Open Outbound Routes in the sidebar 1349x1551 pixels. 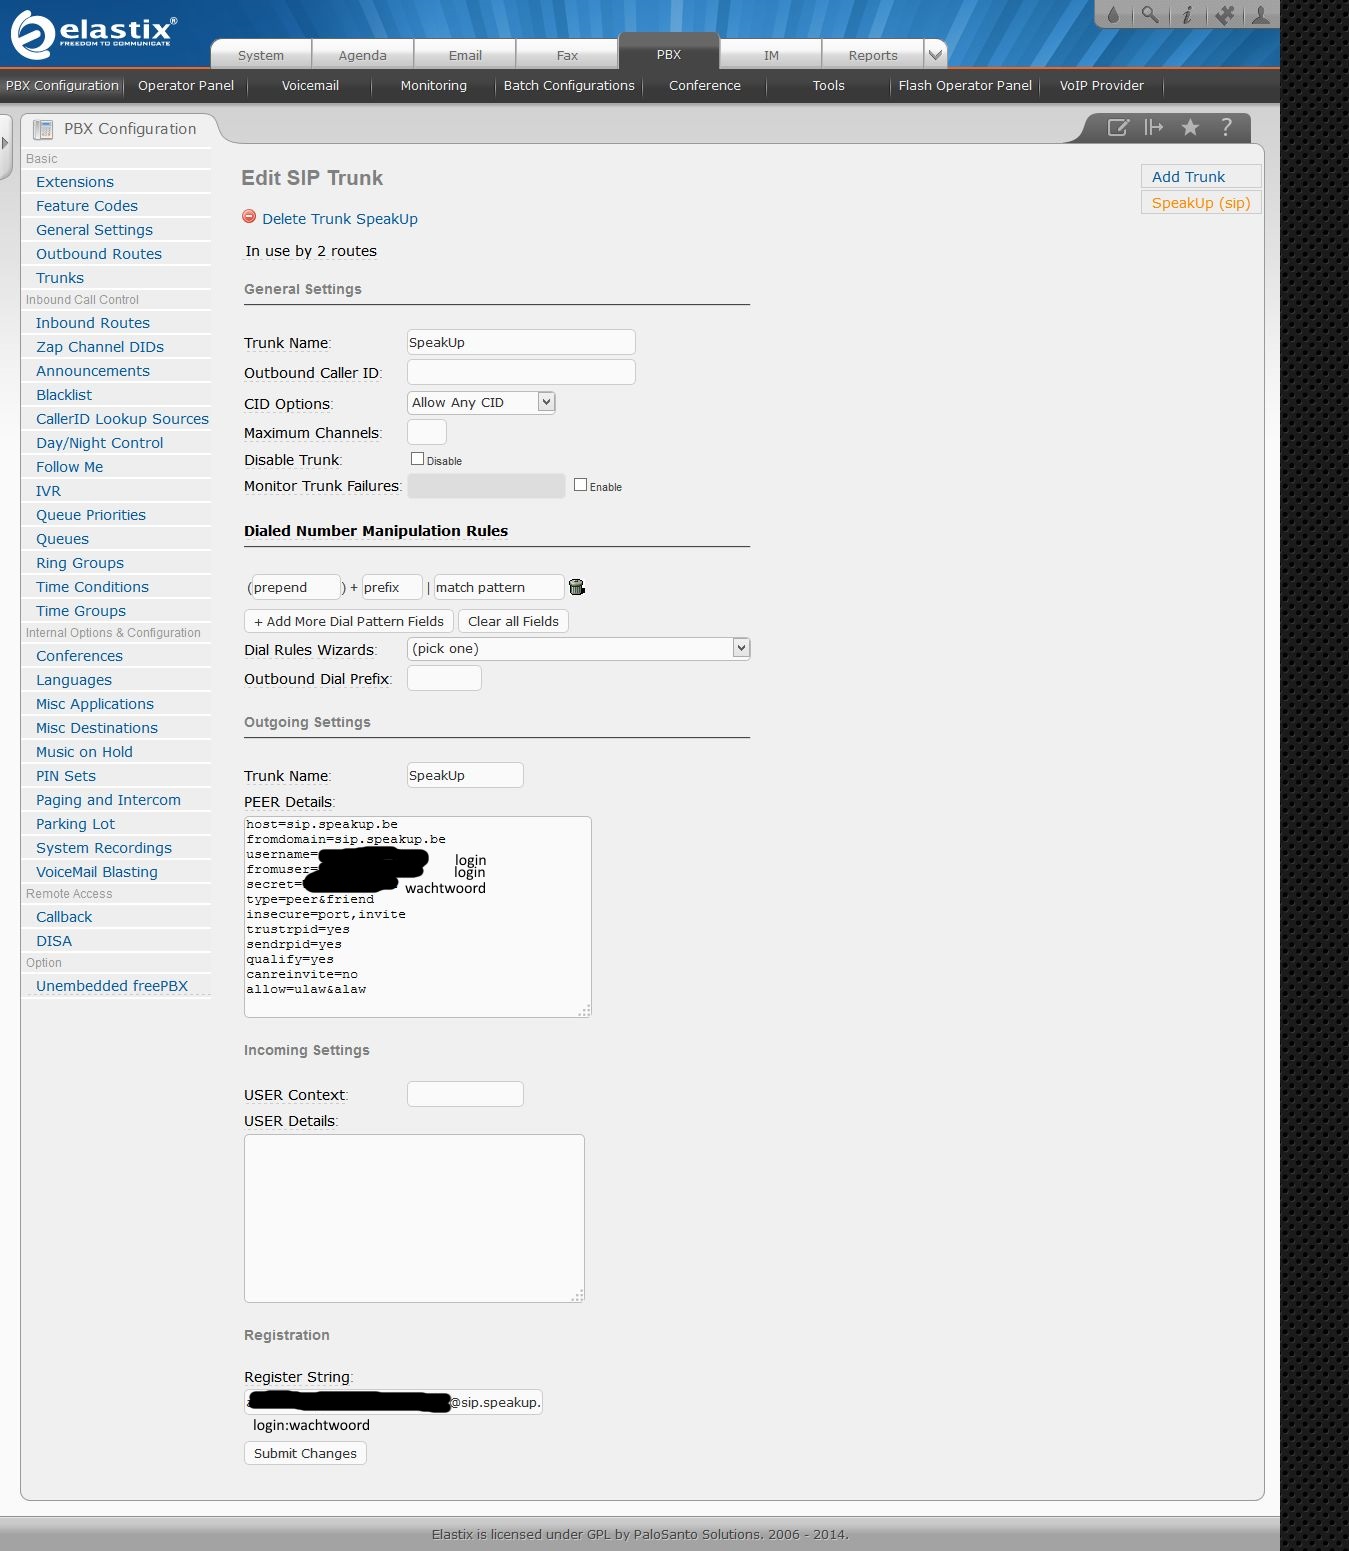click(99, 254)
